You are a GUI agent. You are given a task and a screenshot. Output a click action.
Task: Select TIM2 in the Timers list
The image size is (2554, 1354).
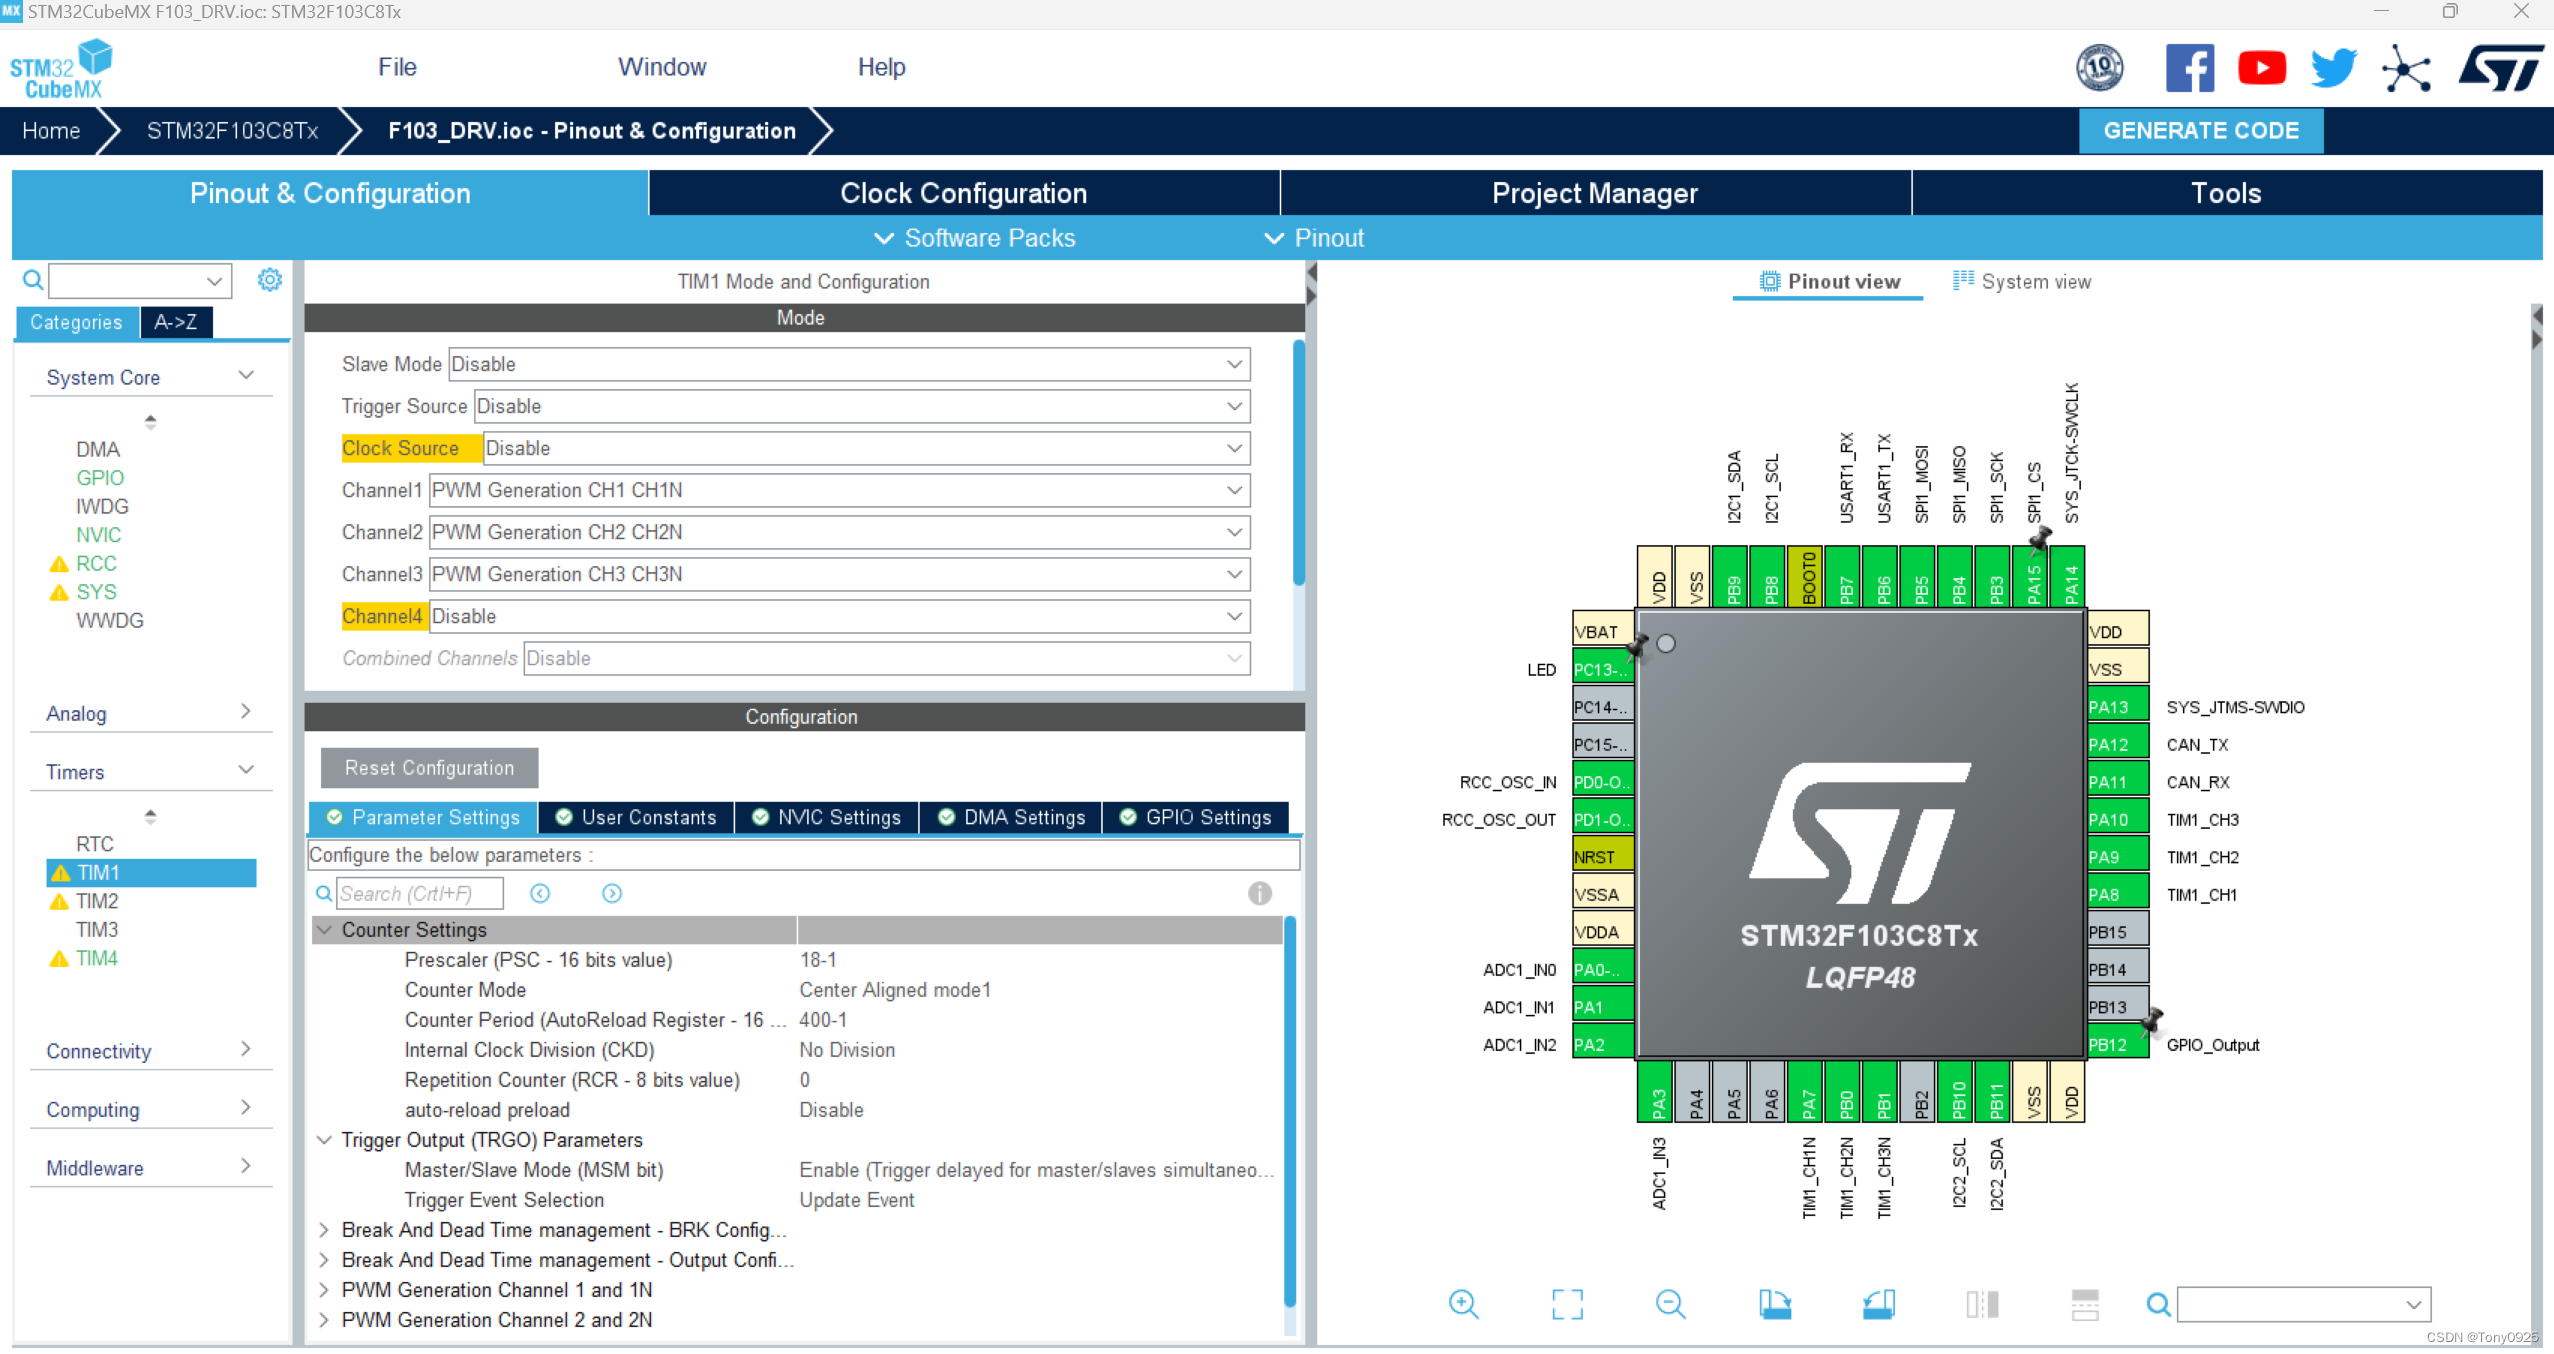pos(97,901)
